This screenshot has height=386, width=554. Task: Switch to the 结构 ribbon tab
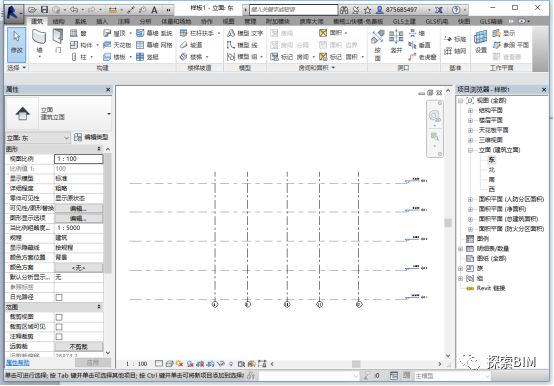click(x=58, y=22)
